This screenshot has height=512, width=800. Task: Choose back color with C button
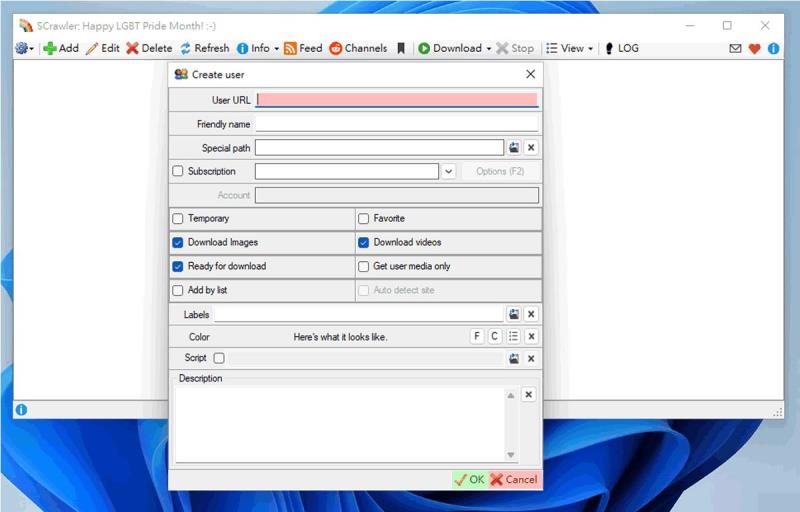[x=494, y=336]
